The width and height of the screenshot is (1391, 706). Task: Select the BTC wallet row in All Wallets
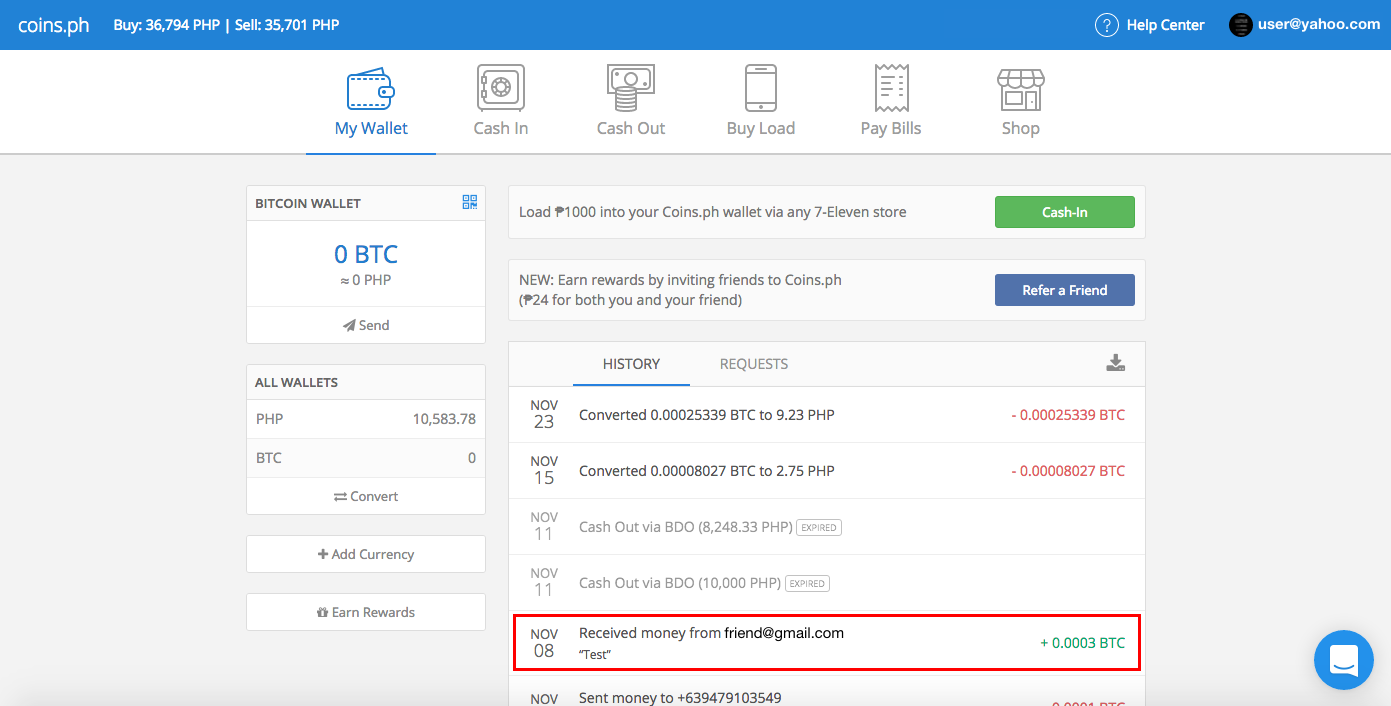366,458
